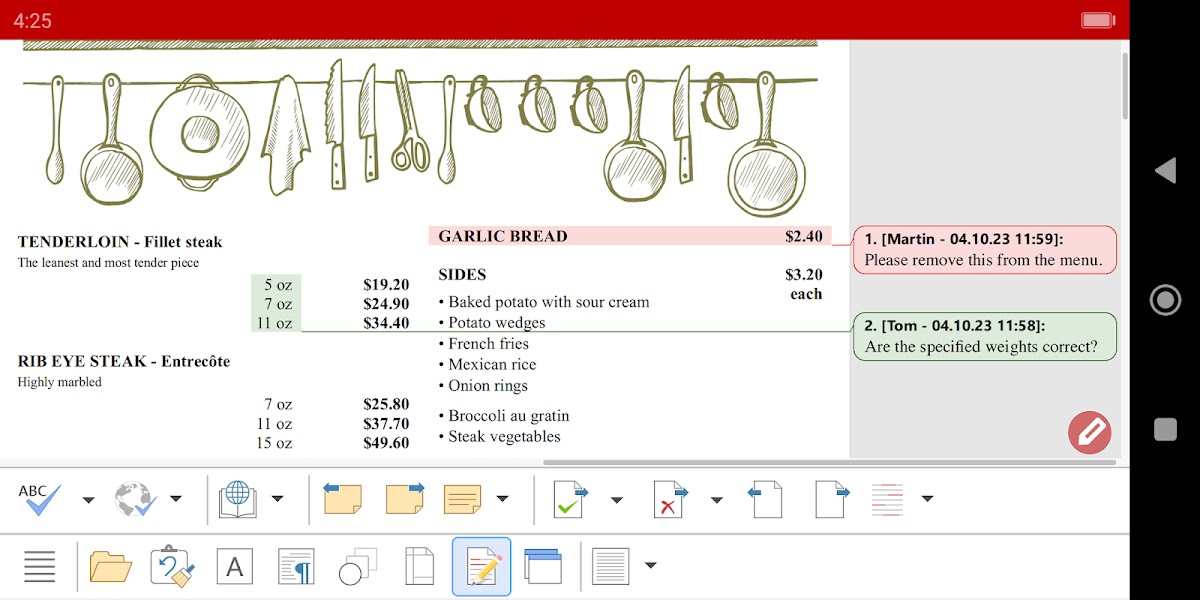
Task: Go to next tracked change
Action: coord(832,498)
